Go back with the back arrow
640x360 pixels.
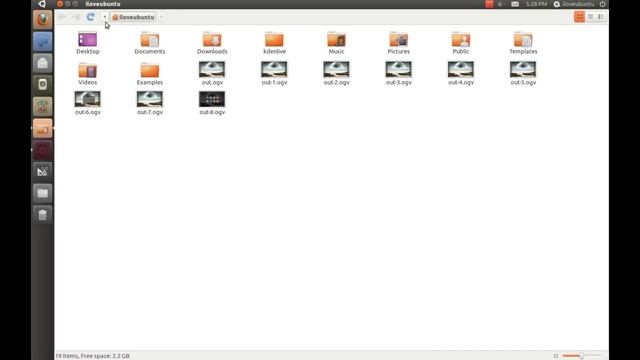tap(62, 17)
